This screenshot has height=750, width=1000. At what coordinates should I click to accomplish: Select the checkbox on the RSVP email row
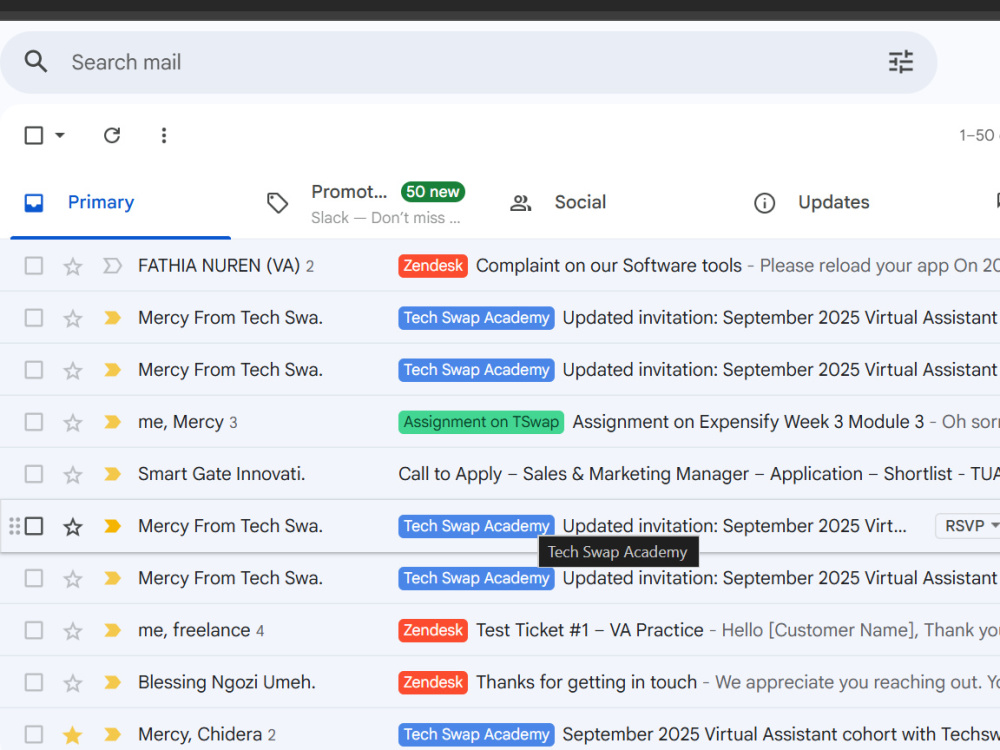pyautogui.click(x=34, y=526)
